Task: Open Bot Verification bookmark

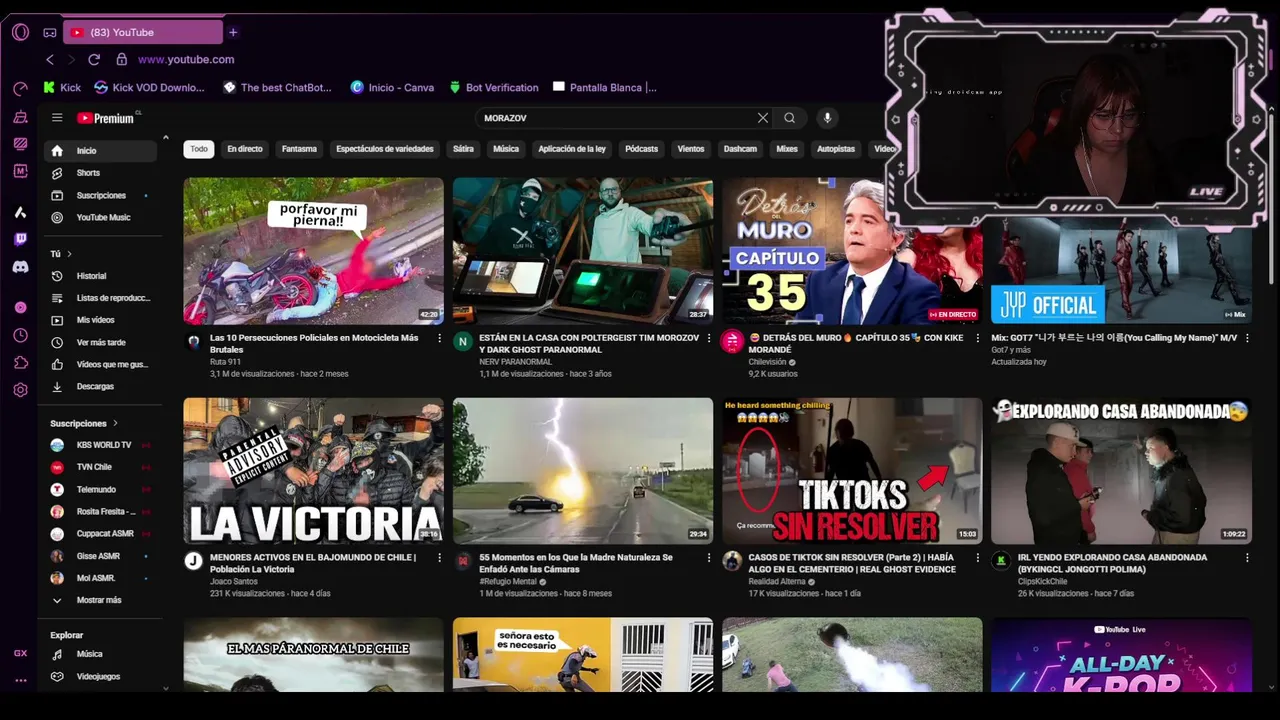Action: (494, 87)
